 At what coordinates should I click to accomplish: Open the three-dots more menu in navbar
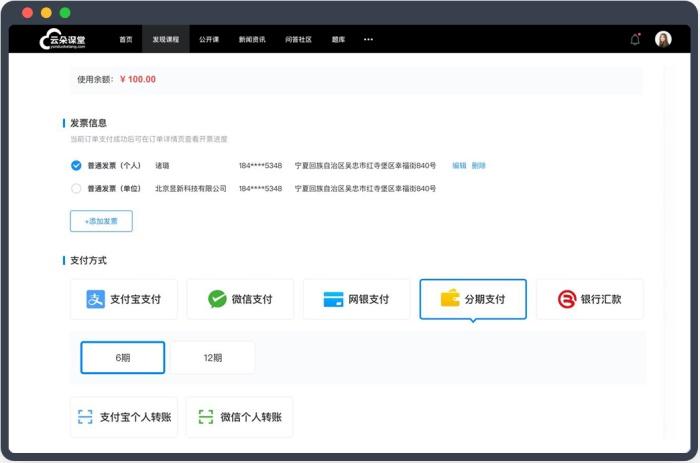point(368,39)
